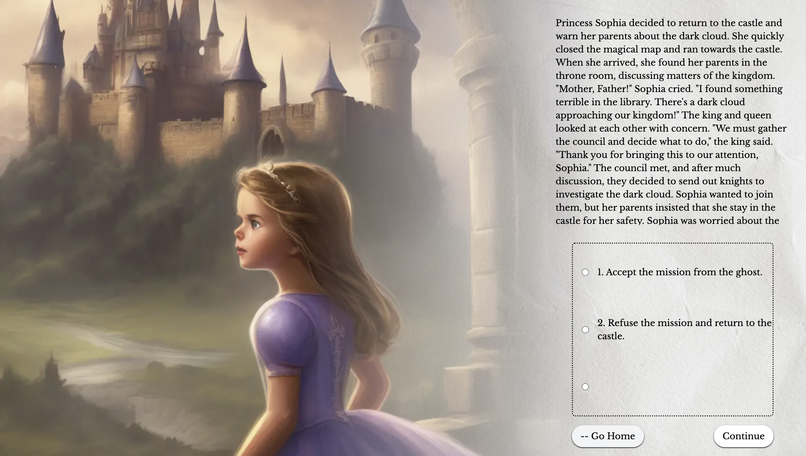Click the cut-off last line of story text
This screenshot has width=806, height=456.
pyautogui.click(x=667, y=221)
